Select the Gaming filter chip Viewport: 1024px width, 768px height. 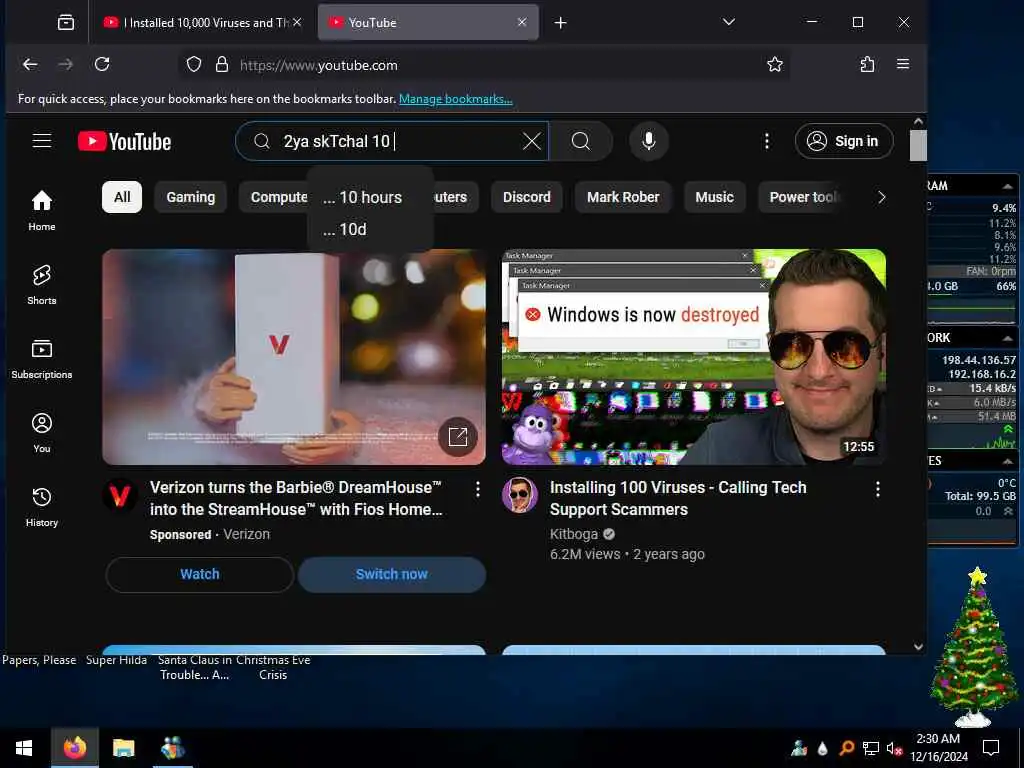[191, 197]
